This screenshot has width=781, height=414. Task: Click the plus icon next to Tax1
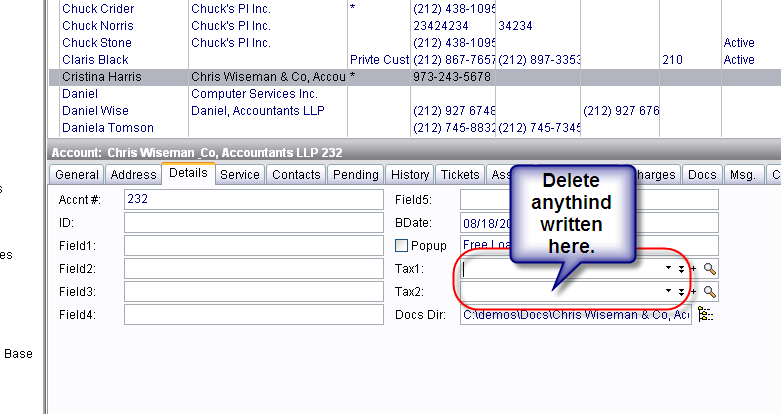[693, 269]
